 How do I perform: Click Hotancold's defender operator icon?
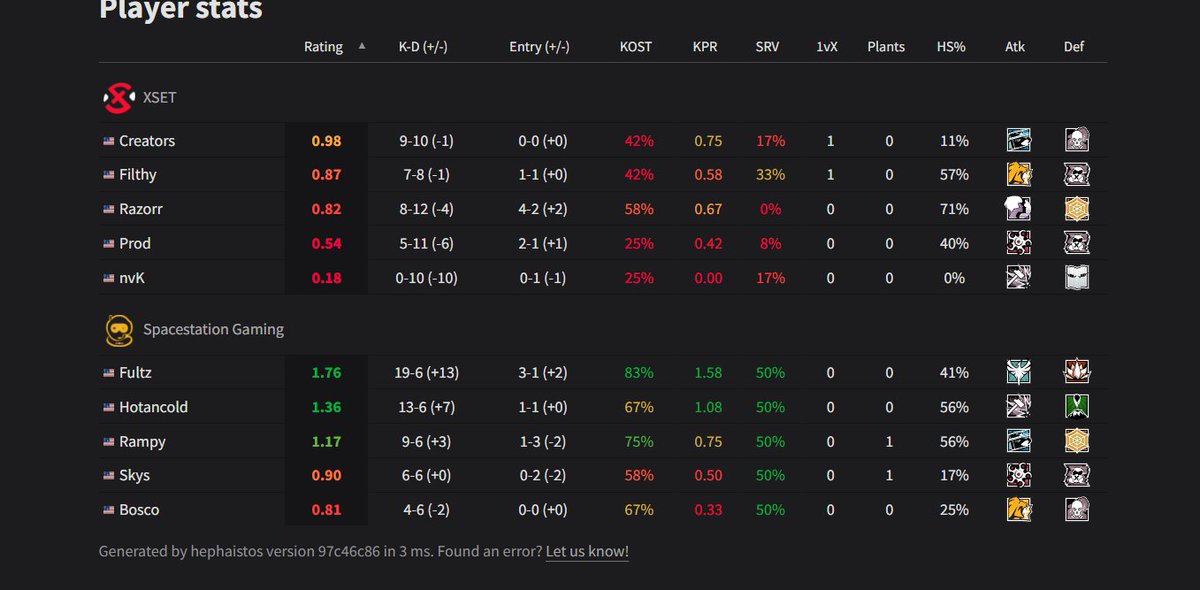tap(1076, 406)
